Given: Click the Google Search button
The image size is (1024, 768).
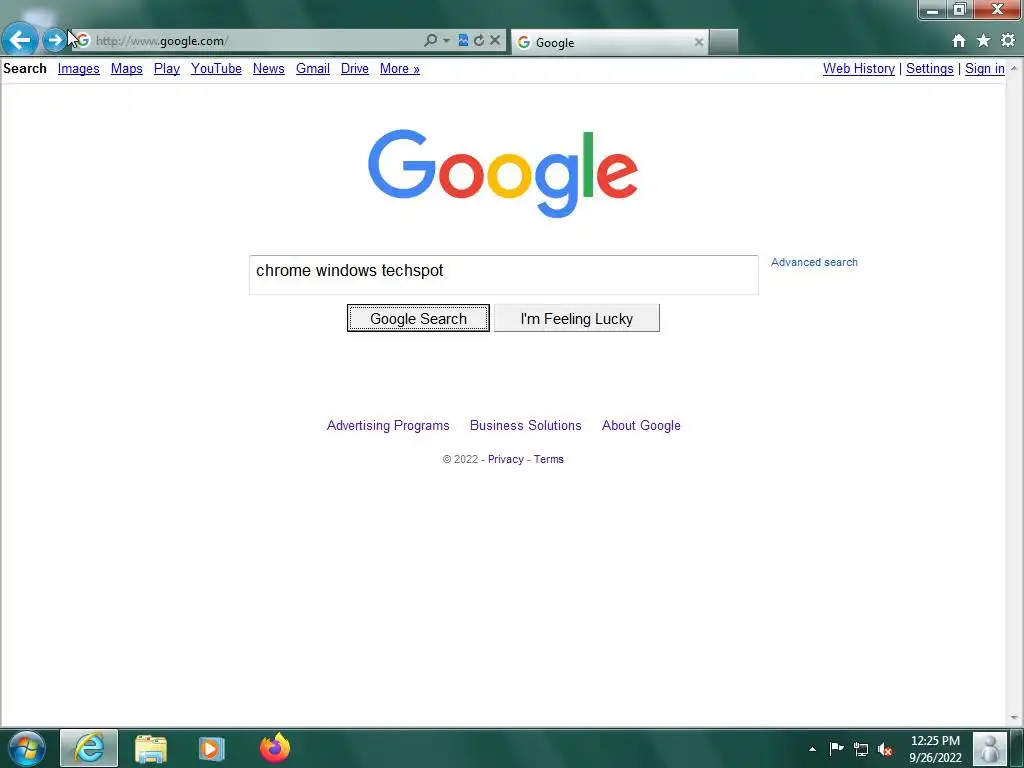Looking at the screenshot, I should pyautogui.click(x=418, y=318).
